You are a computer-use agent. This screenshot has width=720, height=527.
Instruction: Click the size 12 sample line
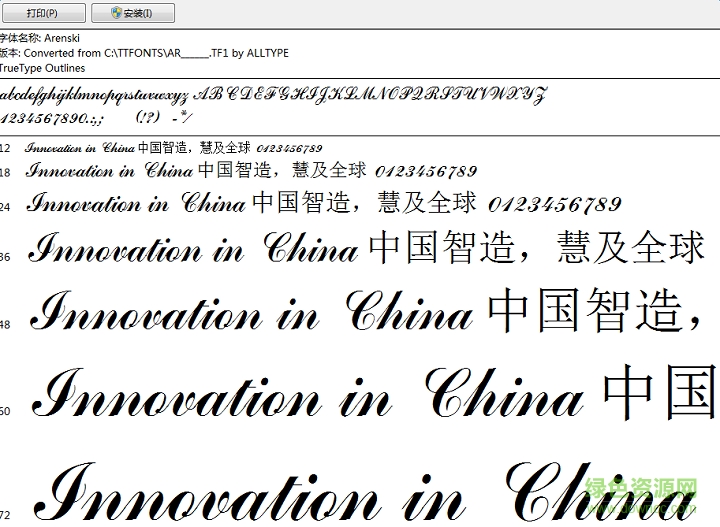coord(174,148)
